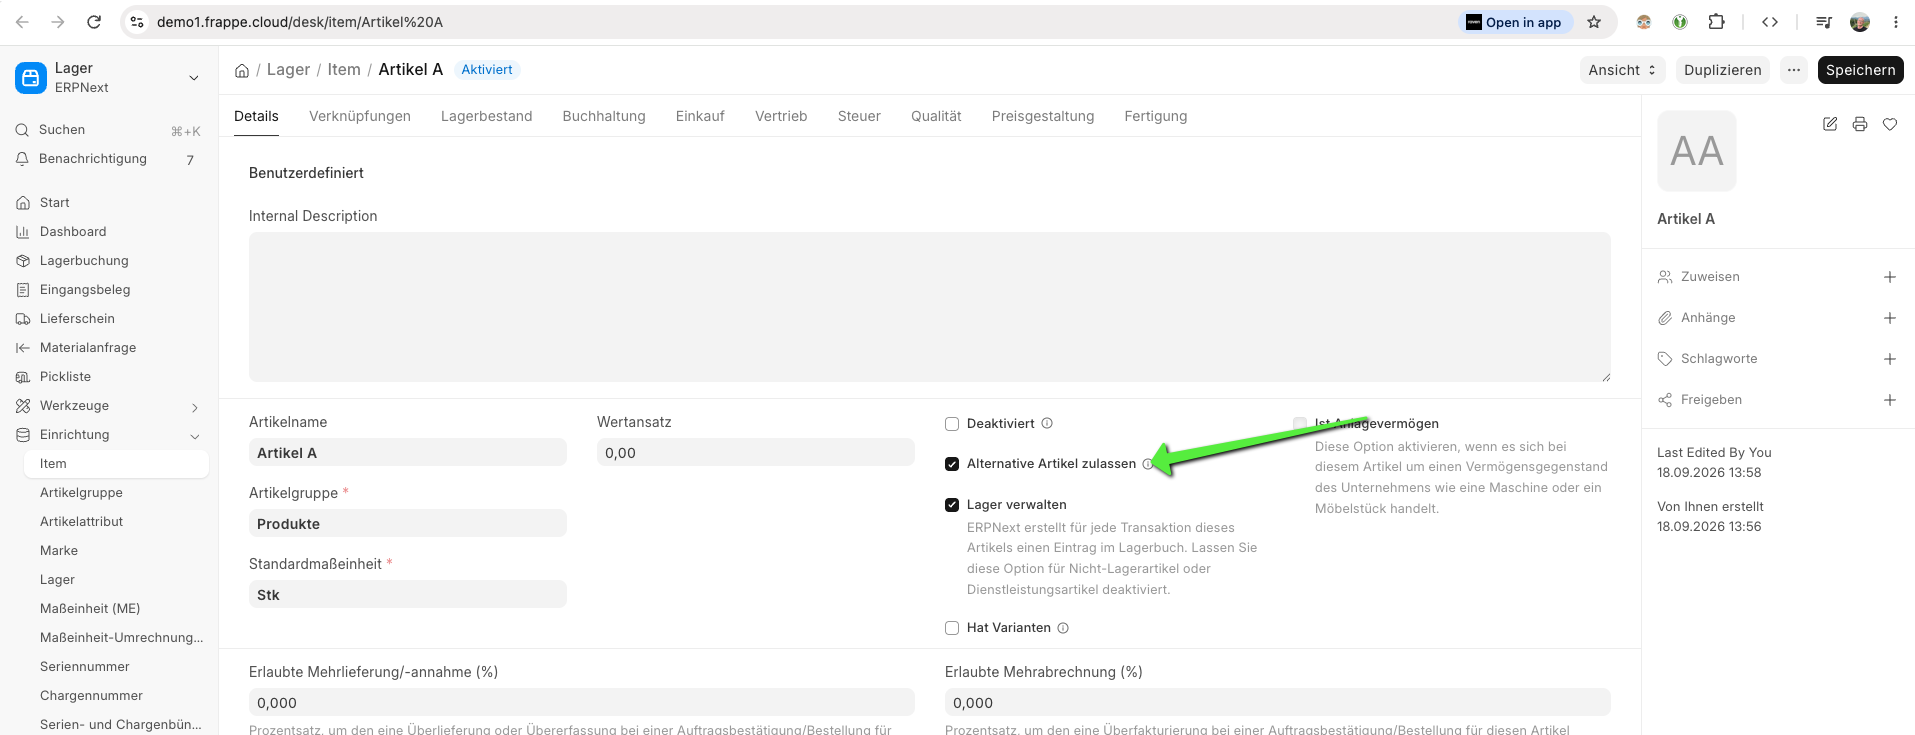The height and width of the screenshot is (735, 1915).
Task: Add an attachment with the Anhänge plus
Action: click(1890, 318)
